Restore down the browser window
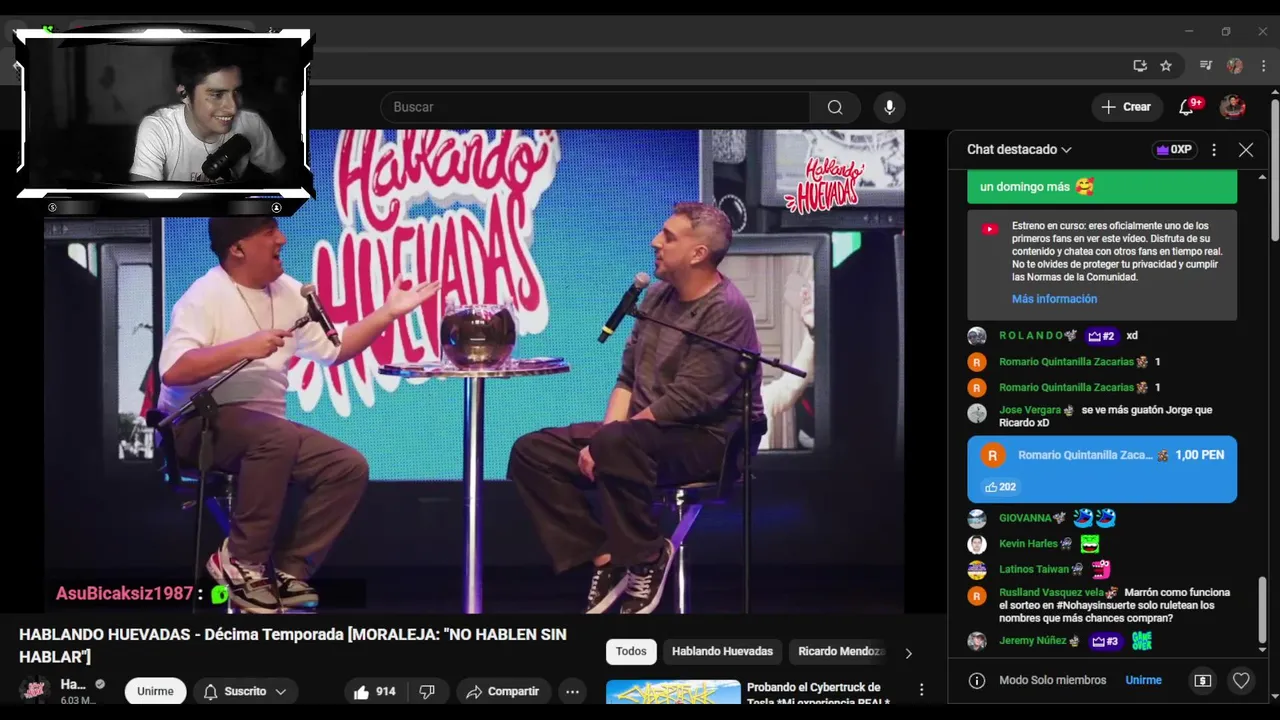 (x=1226, y=32)
